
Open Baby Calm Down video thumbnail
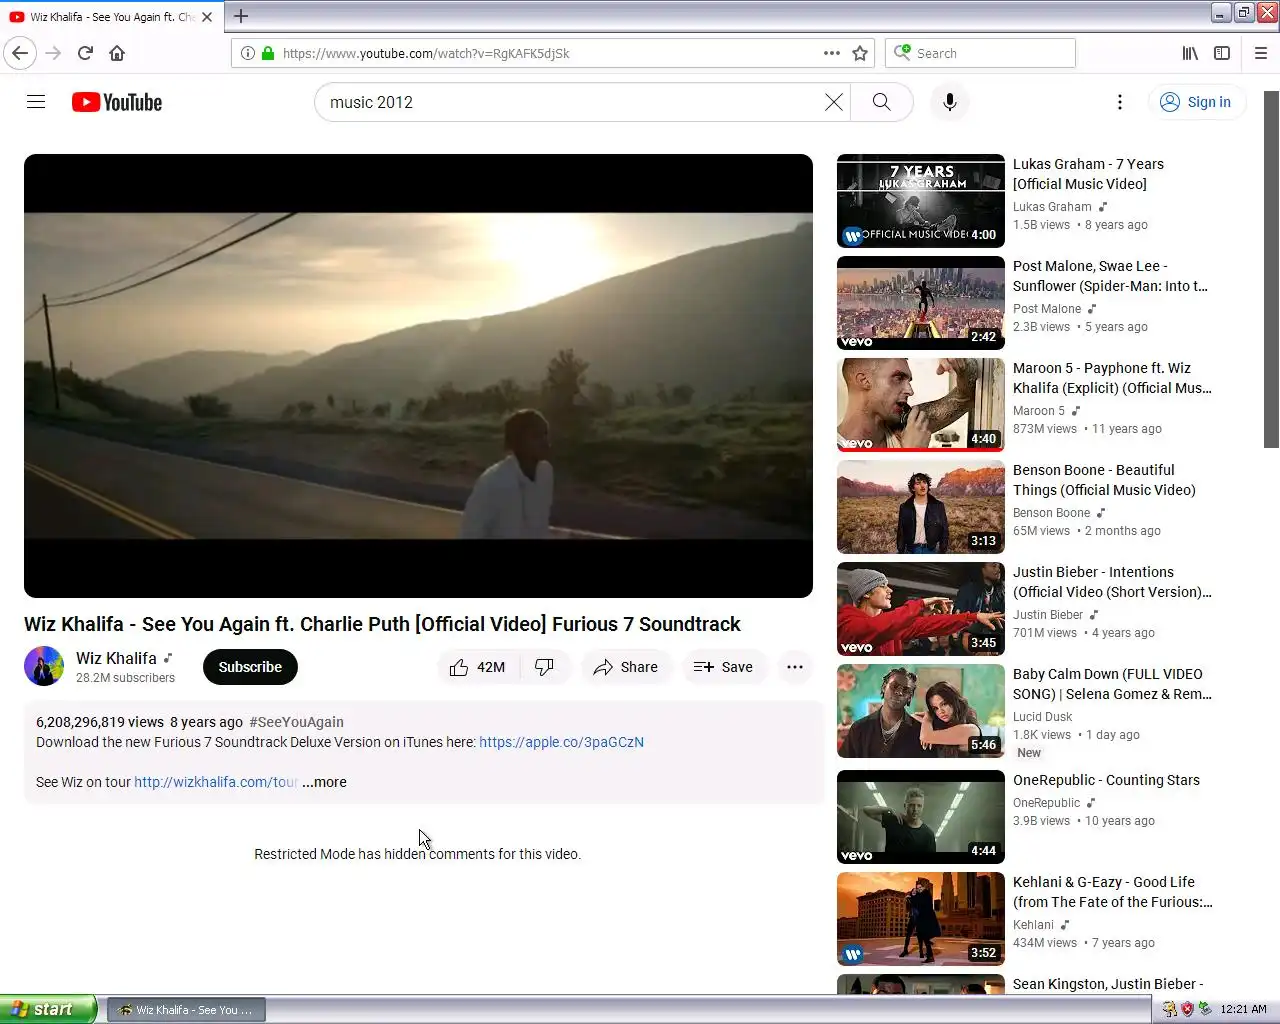tap(921, 711)
